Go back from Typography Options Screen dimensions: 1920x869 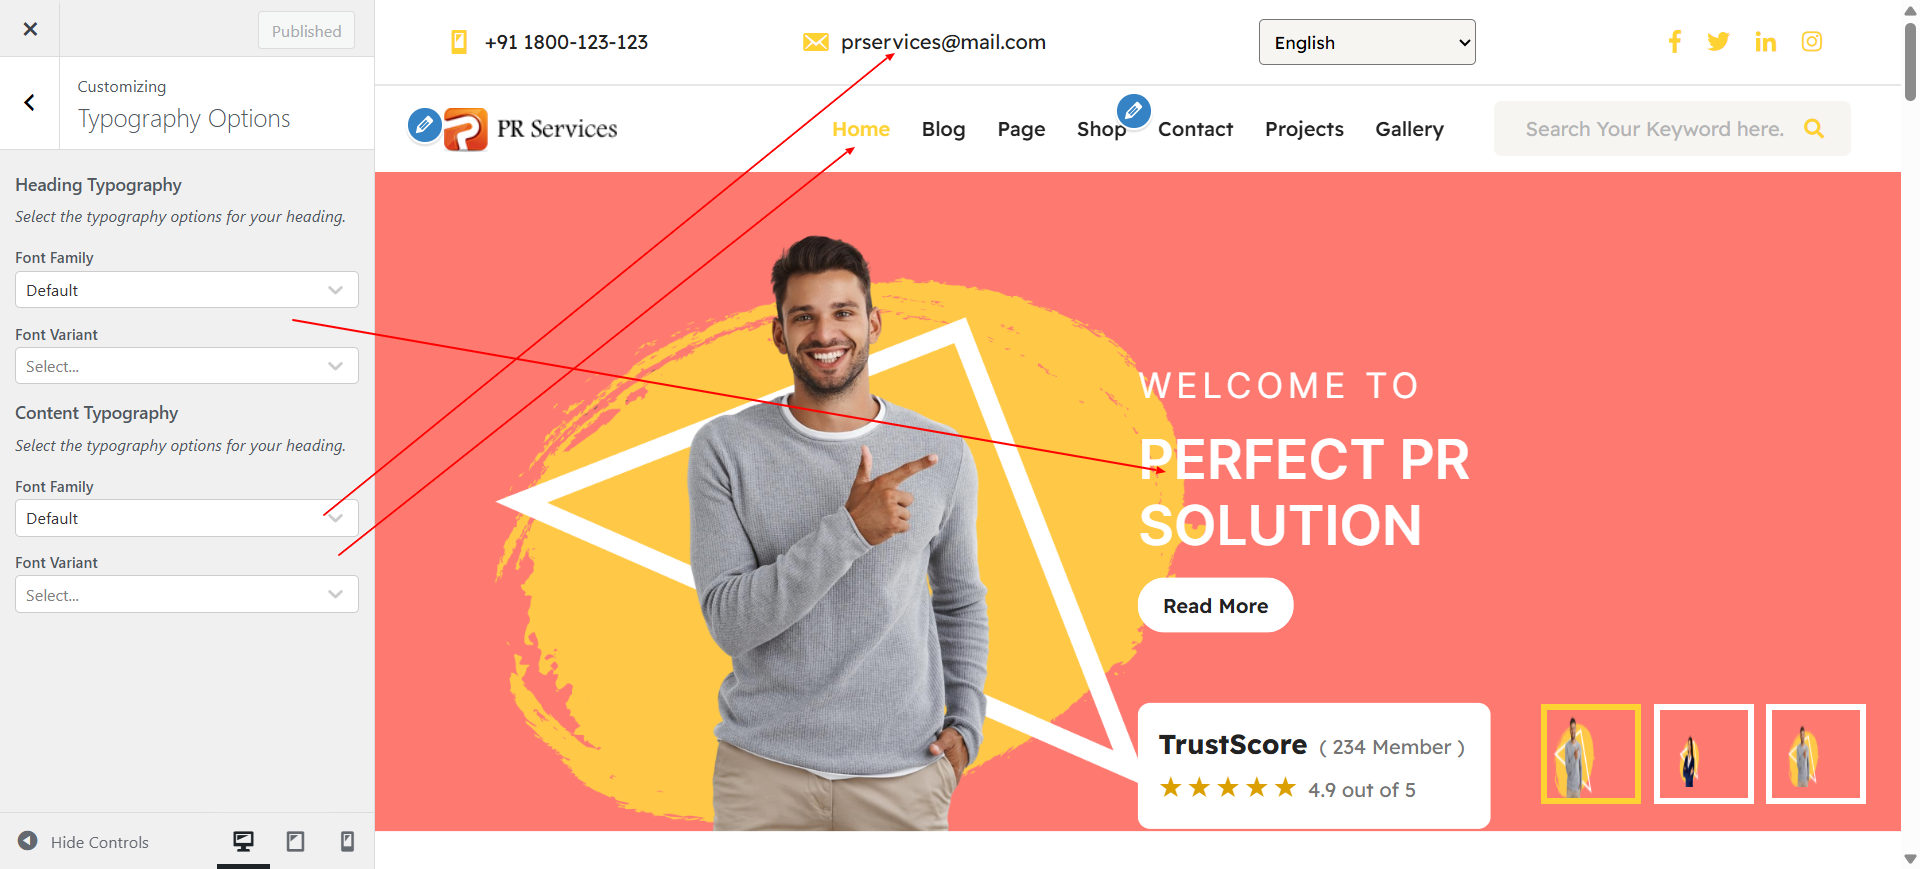pyautogui.click(x=30, y=102)
